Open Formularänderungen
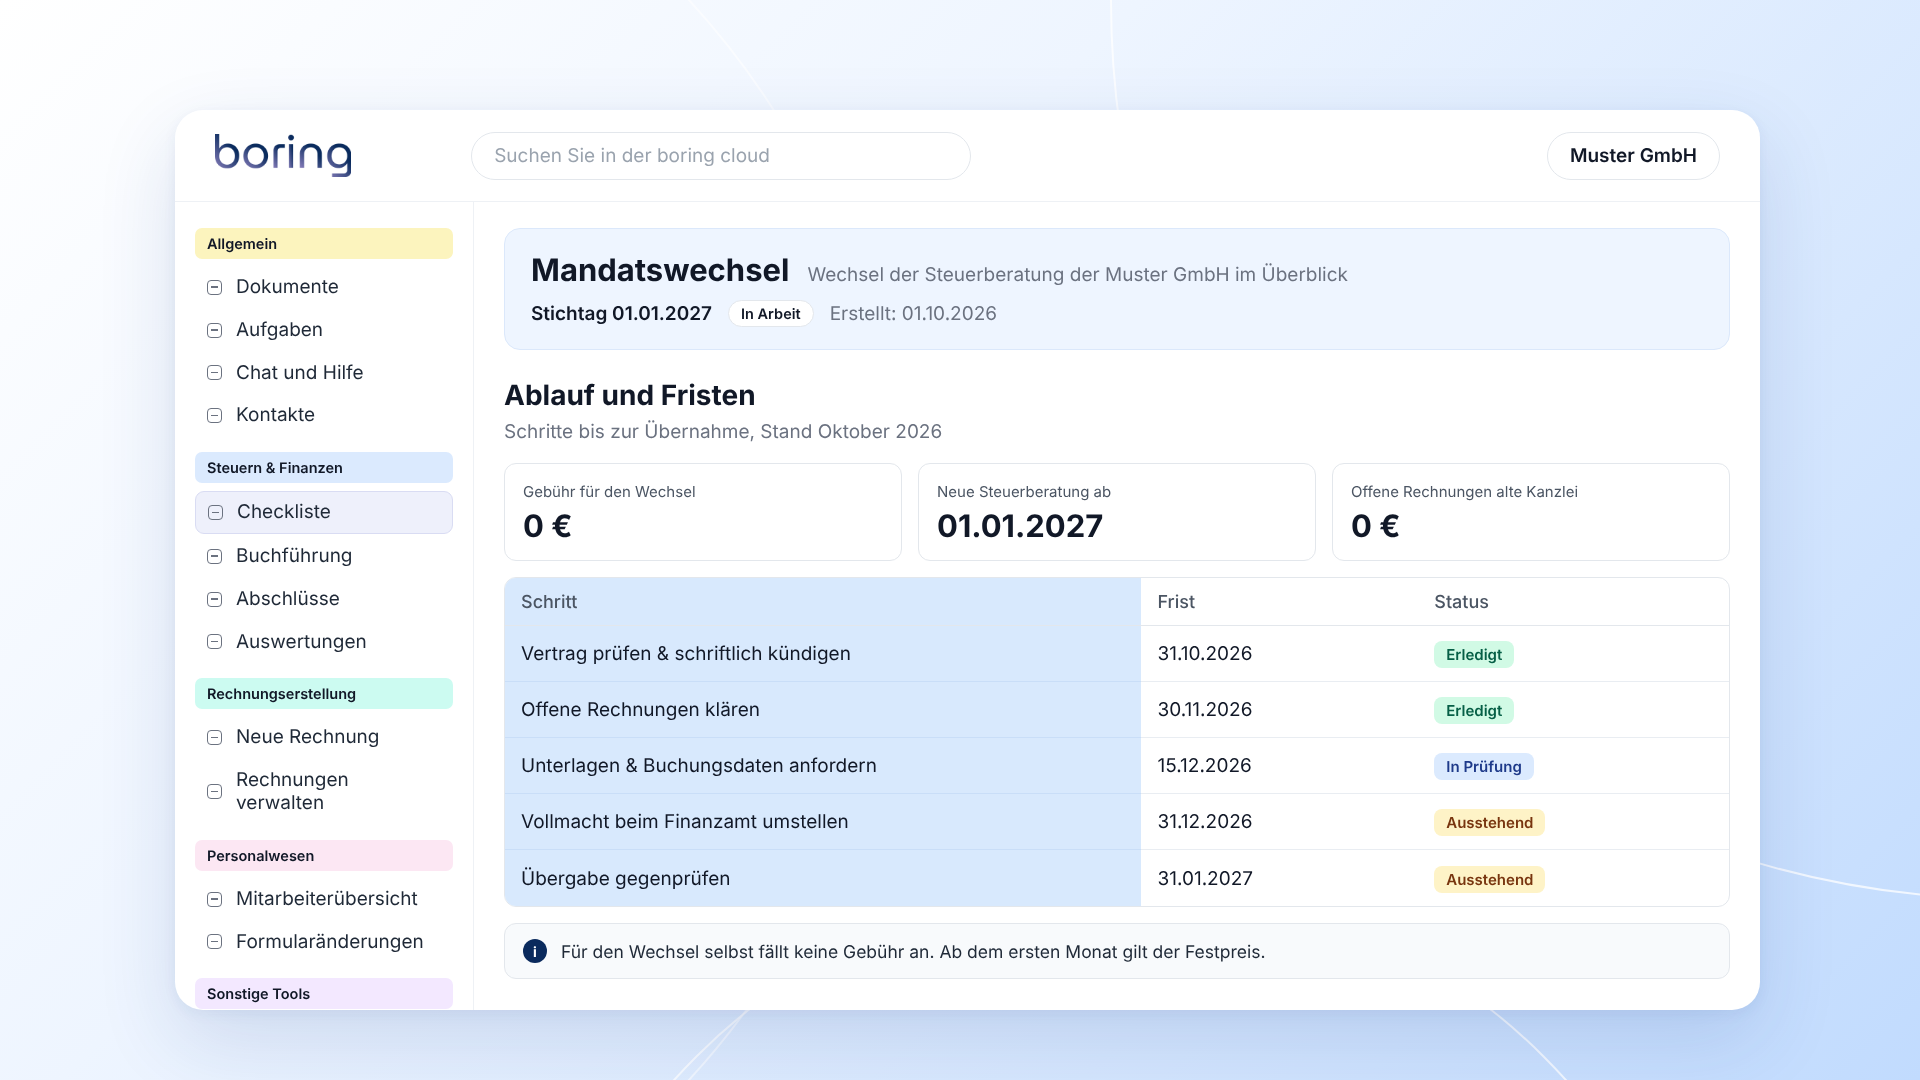Image resolution: width=1920 pixels, height=1080 pixels. [x=324, y=942]
